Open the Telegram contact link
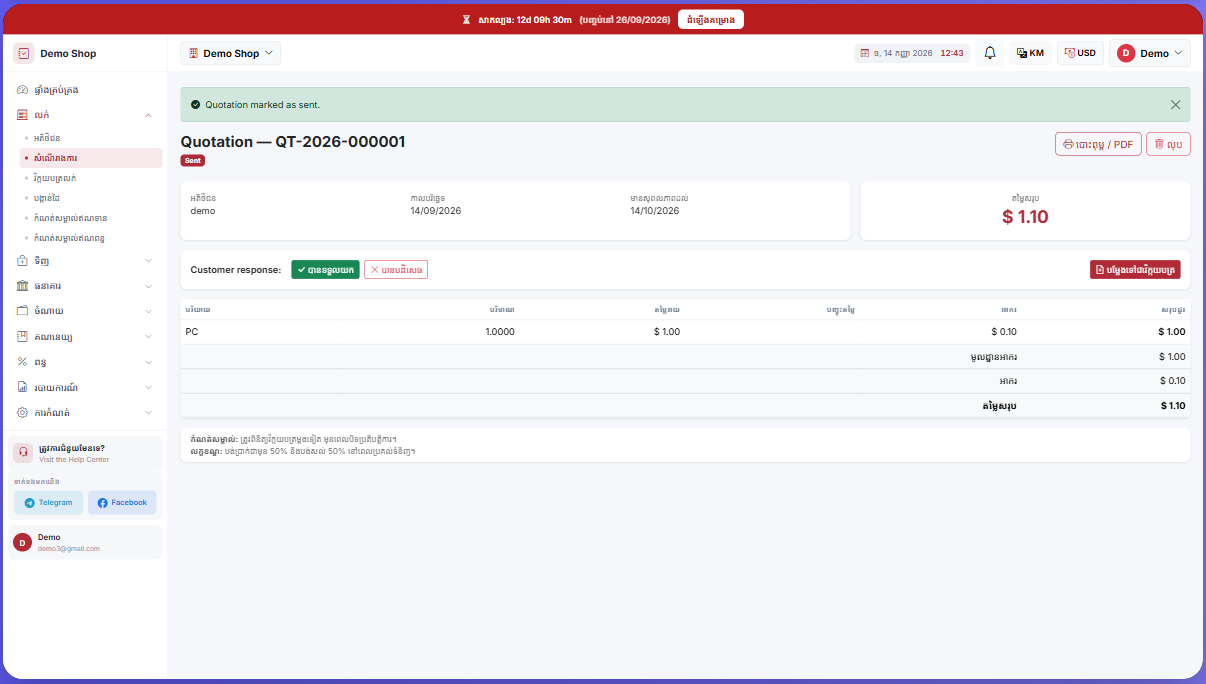The image size is (1206, 684). coord(48,502)
